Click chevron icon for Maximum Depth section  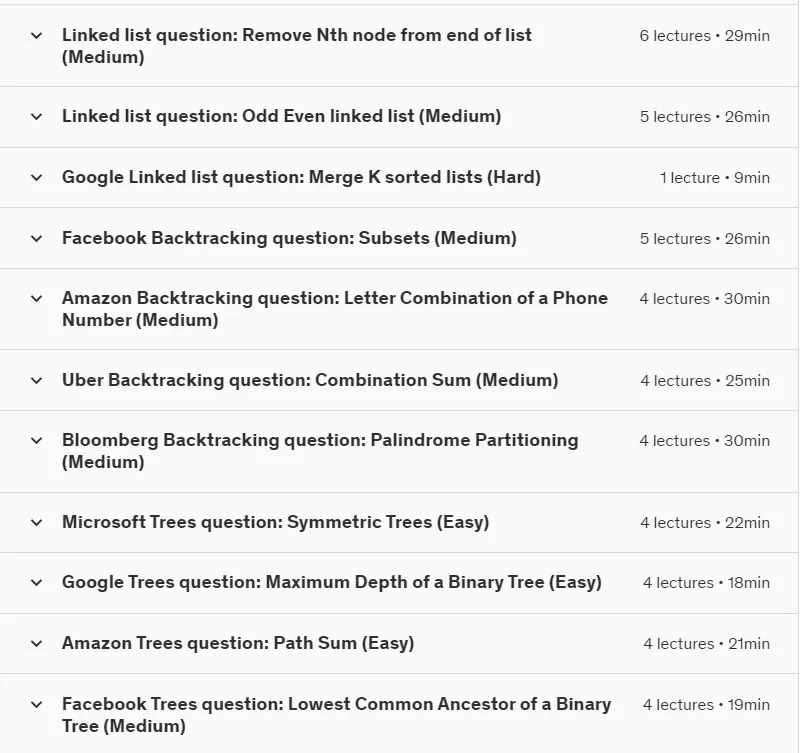point(36,582)
